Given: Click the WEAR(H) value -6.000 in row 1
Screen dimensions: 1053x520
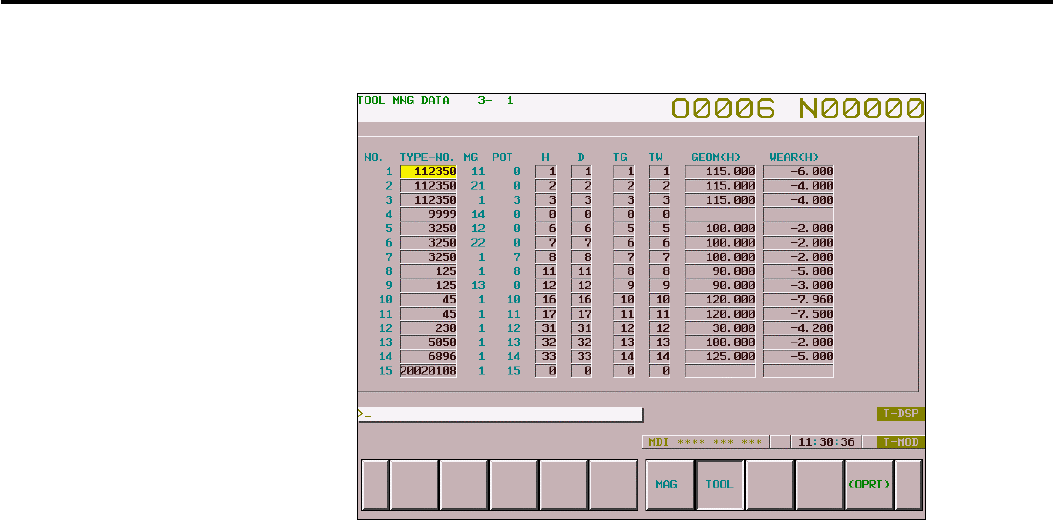Looking at the screenshot, I should point(798,171).
